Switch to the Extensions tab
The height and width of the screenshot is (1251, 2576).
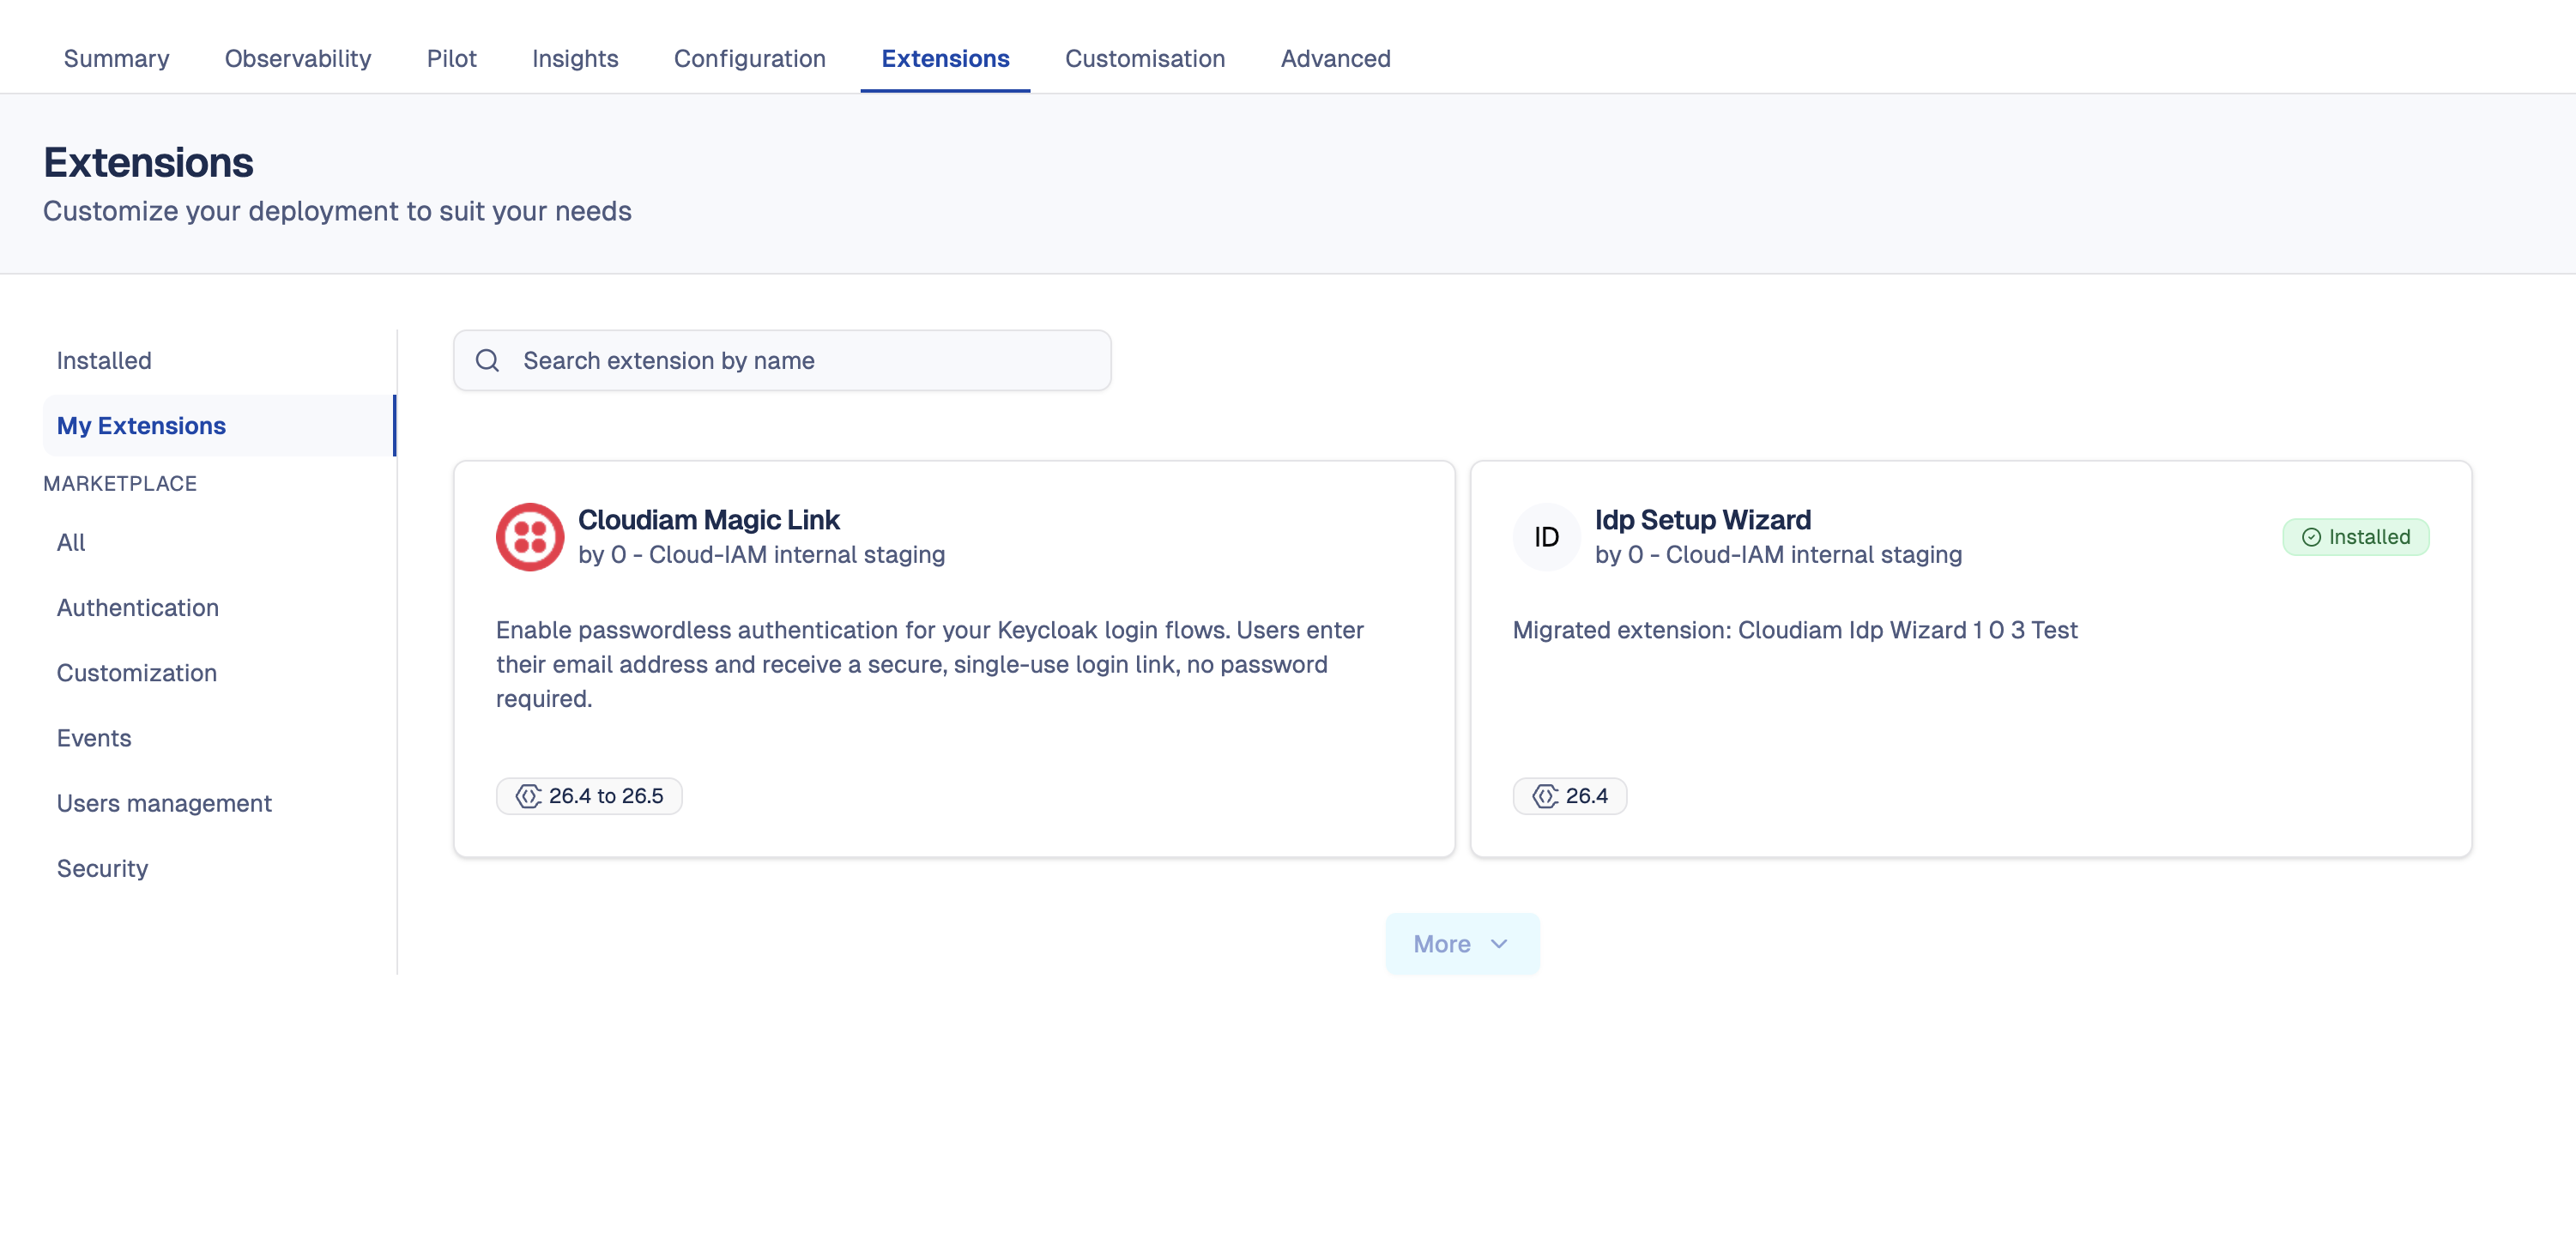point(945,58)
